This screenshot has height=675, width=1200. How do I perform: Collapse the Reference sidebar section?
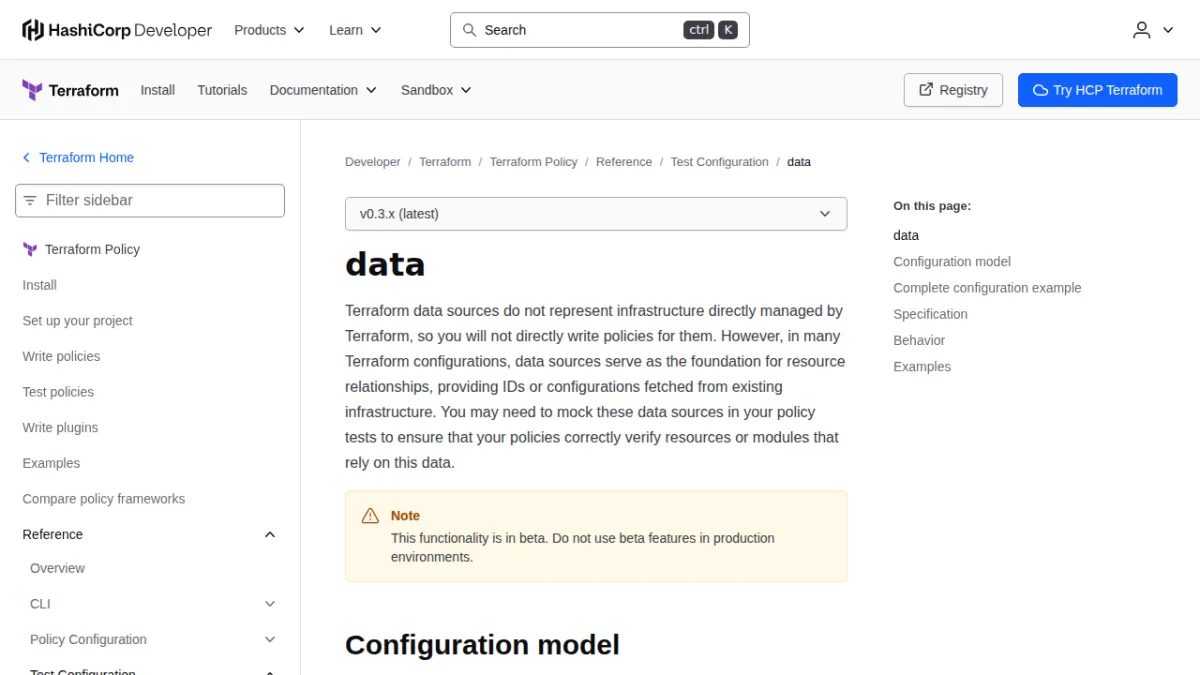(269, 534)
